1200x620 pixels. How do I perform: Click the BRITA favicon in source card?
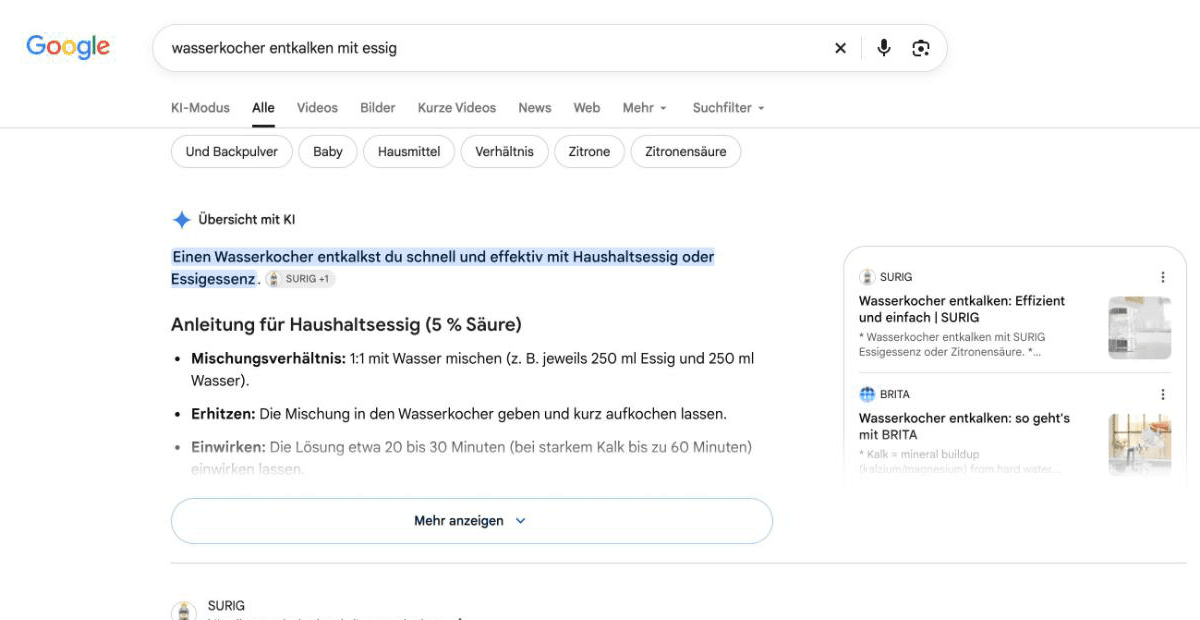[866, 394]
